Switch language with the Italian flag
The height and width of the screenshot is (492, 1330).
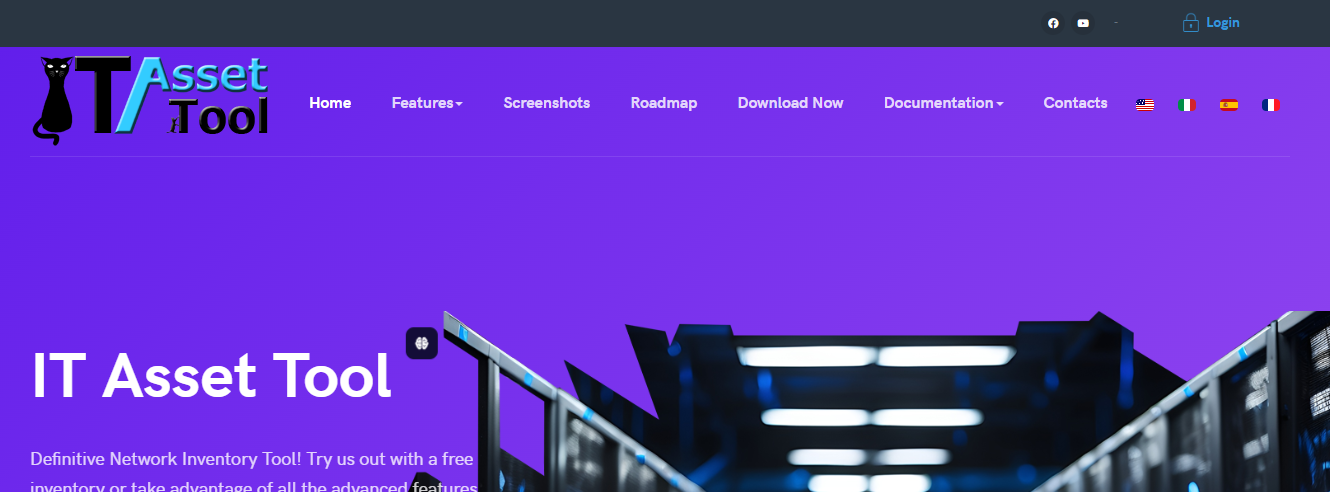coord(1187,105)
